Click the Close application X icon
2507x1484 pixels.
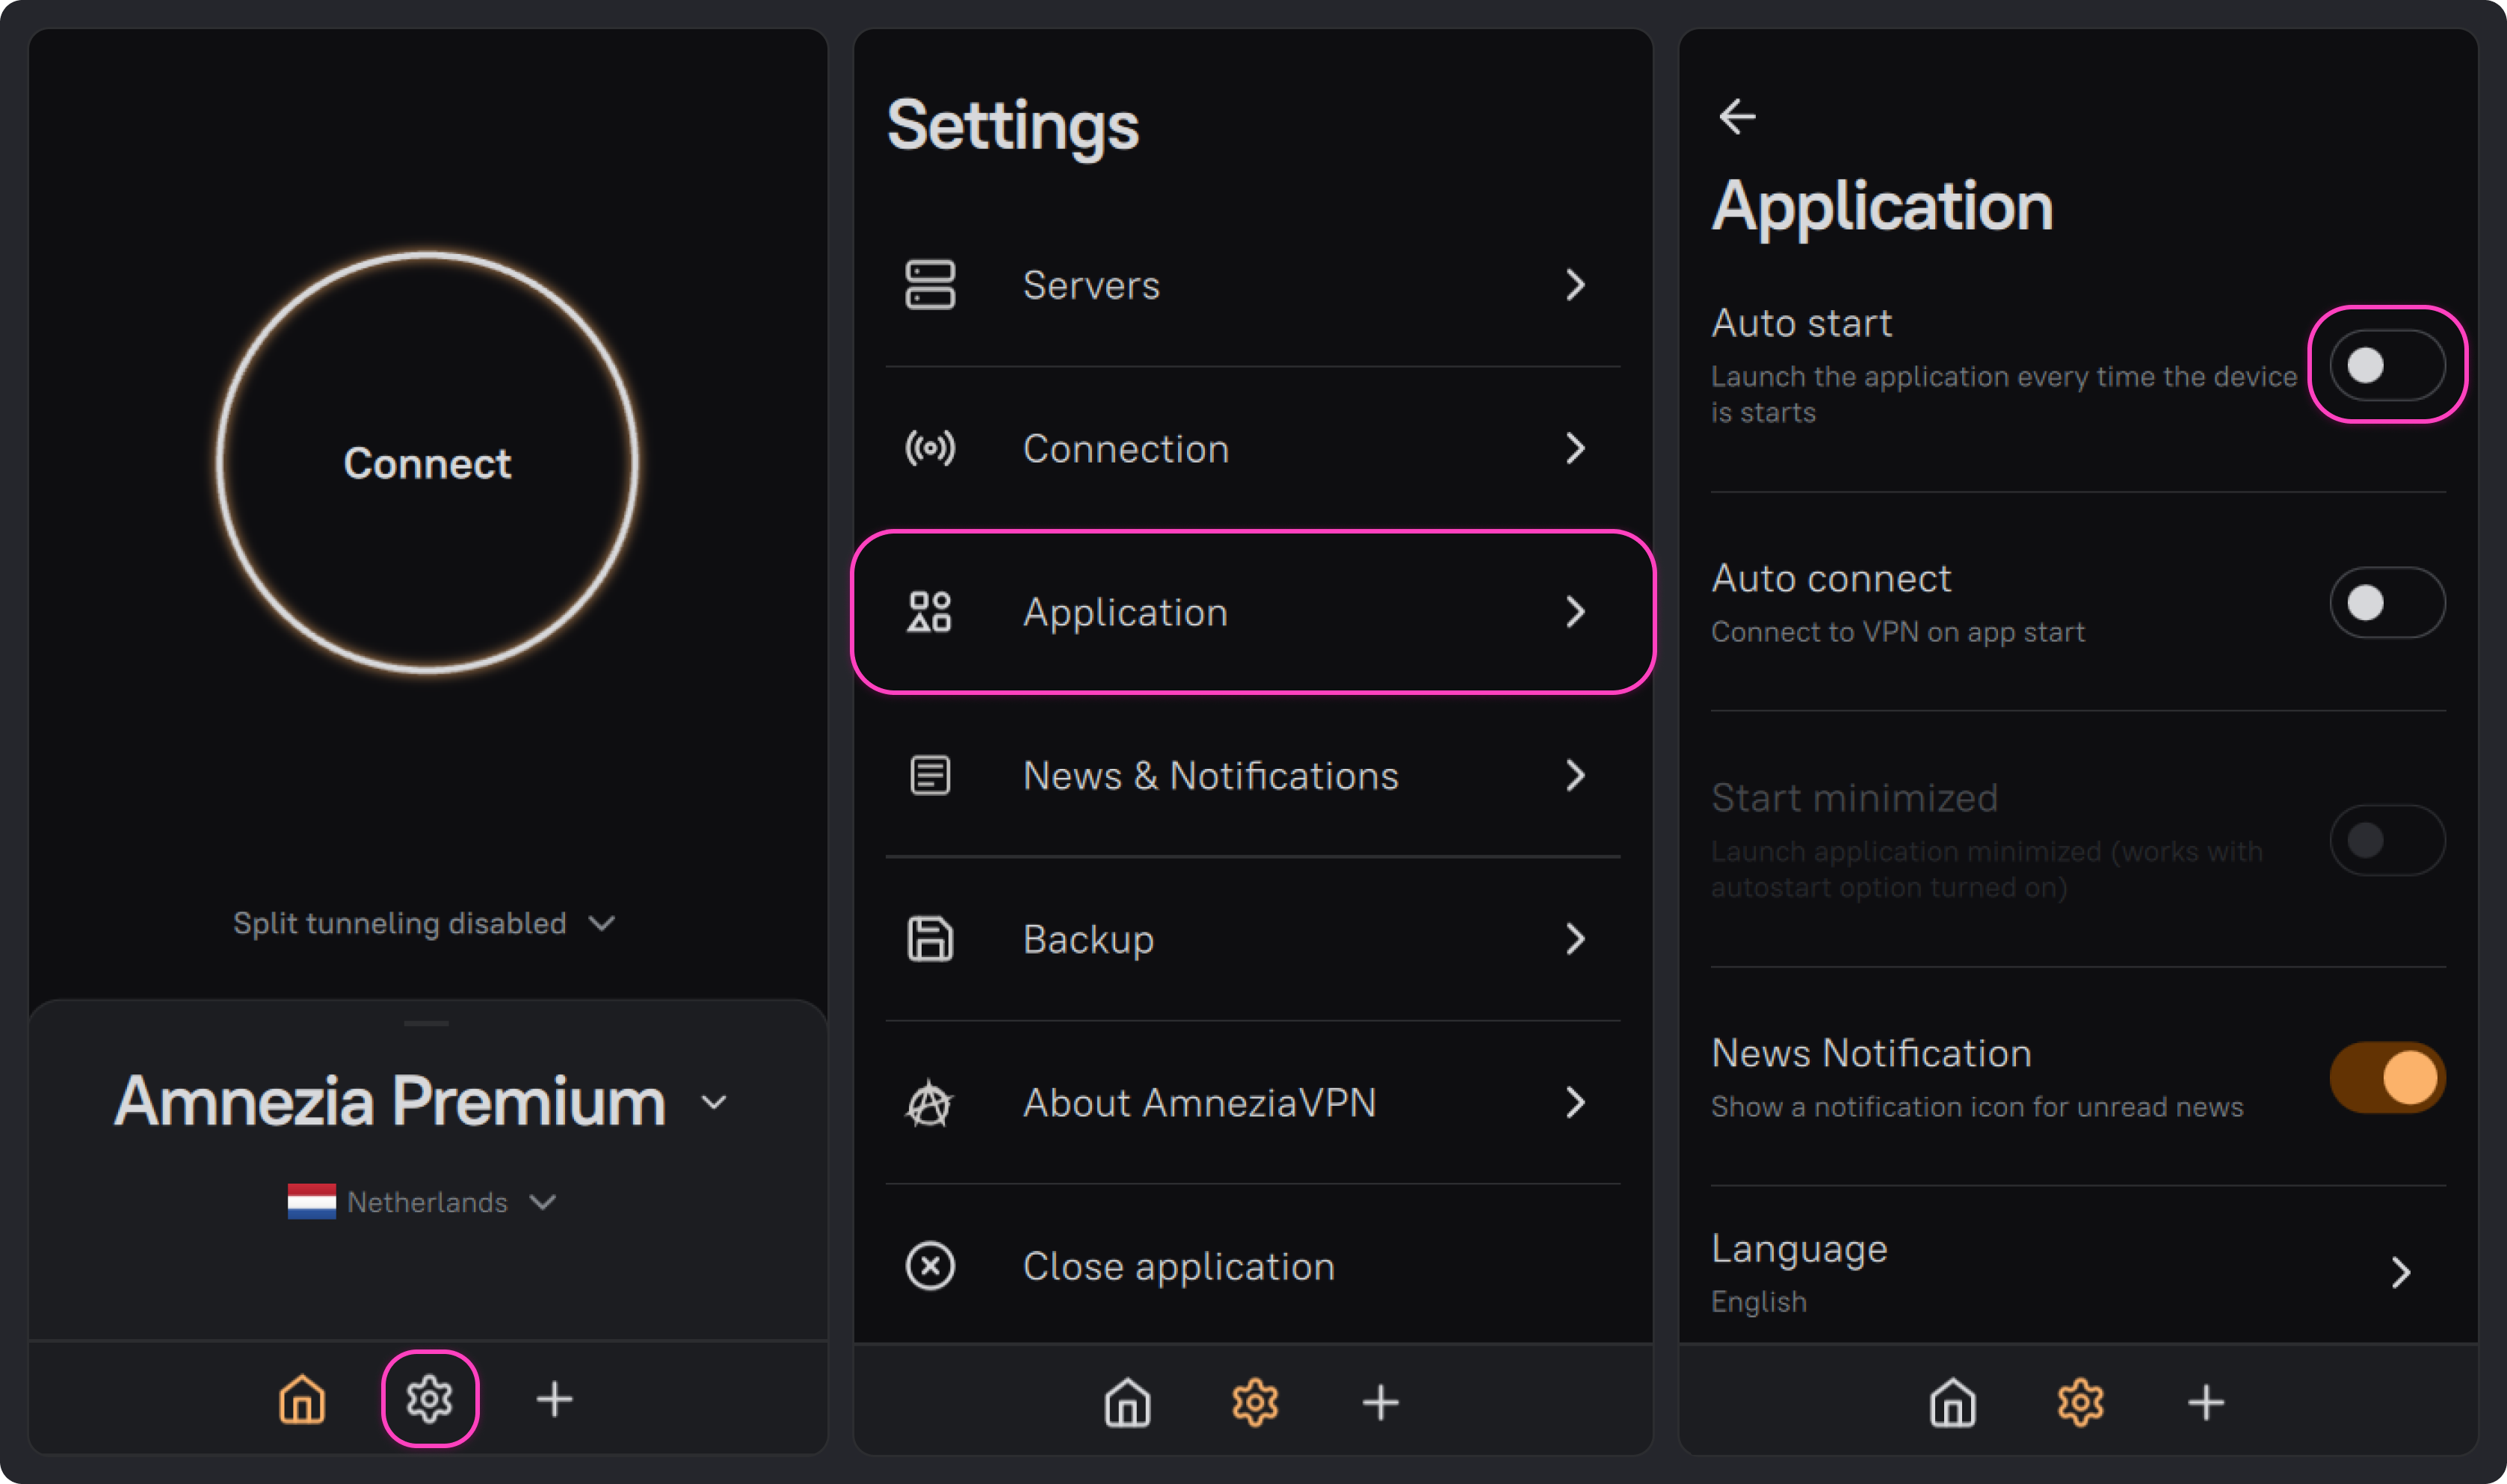point(930,1266)
